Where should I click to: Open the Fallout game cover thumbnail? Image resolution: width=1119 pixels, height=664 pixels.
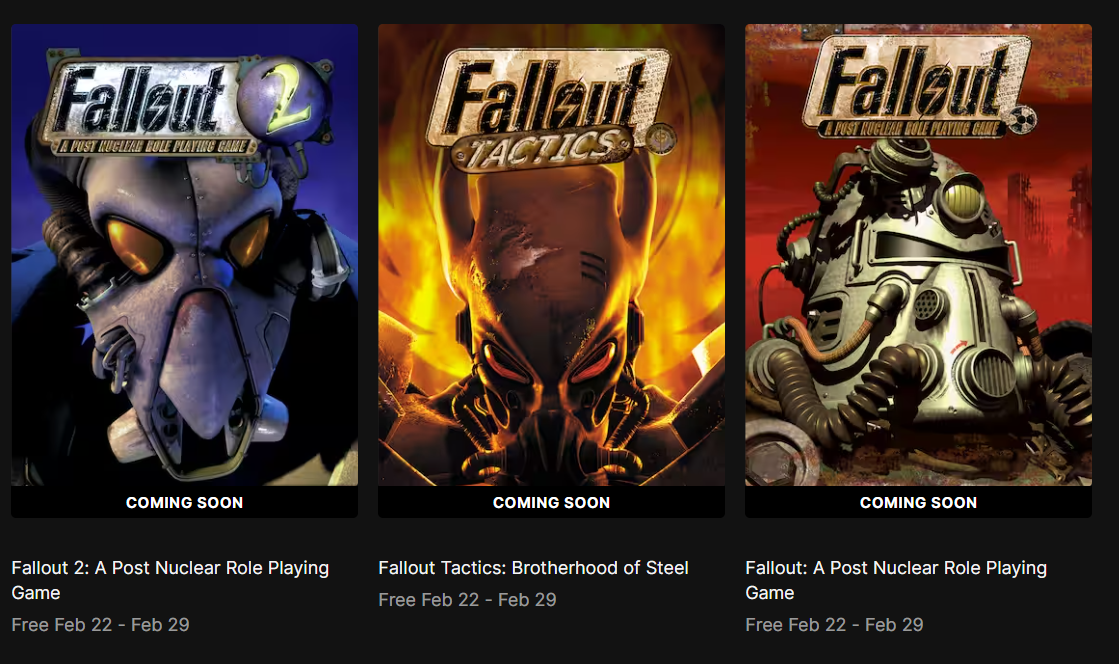point(918,260)
